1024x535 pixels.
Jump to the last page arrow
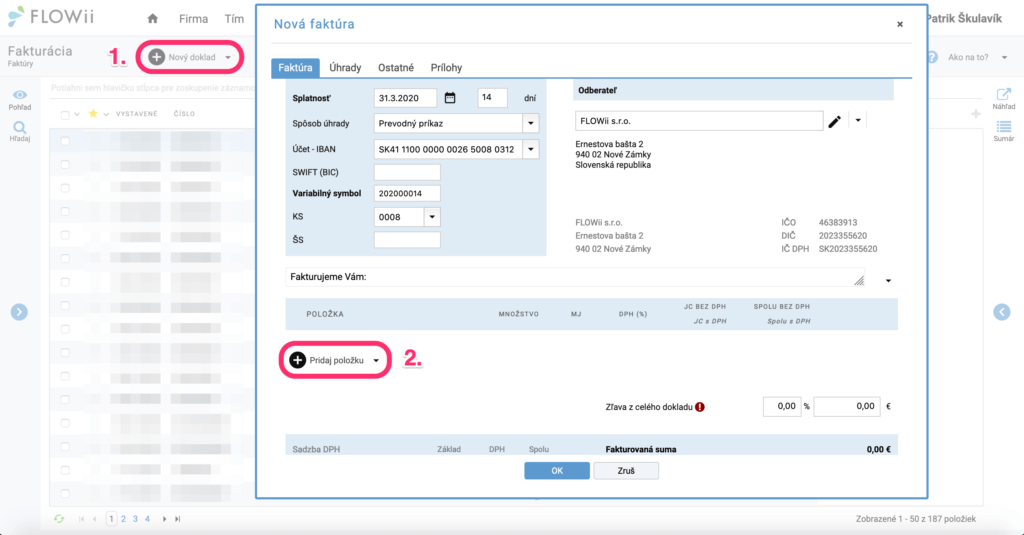178,519
